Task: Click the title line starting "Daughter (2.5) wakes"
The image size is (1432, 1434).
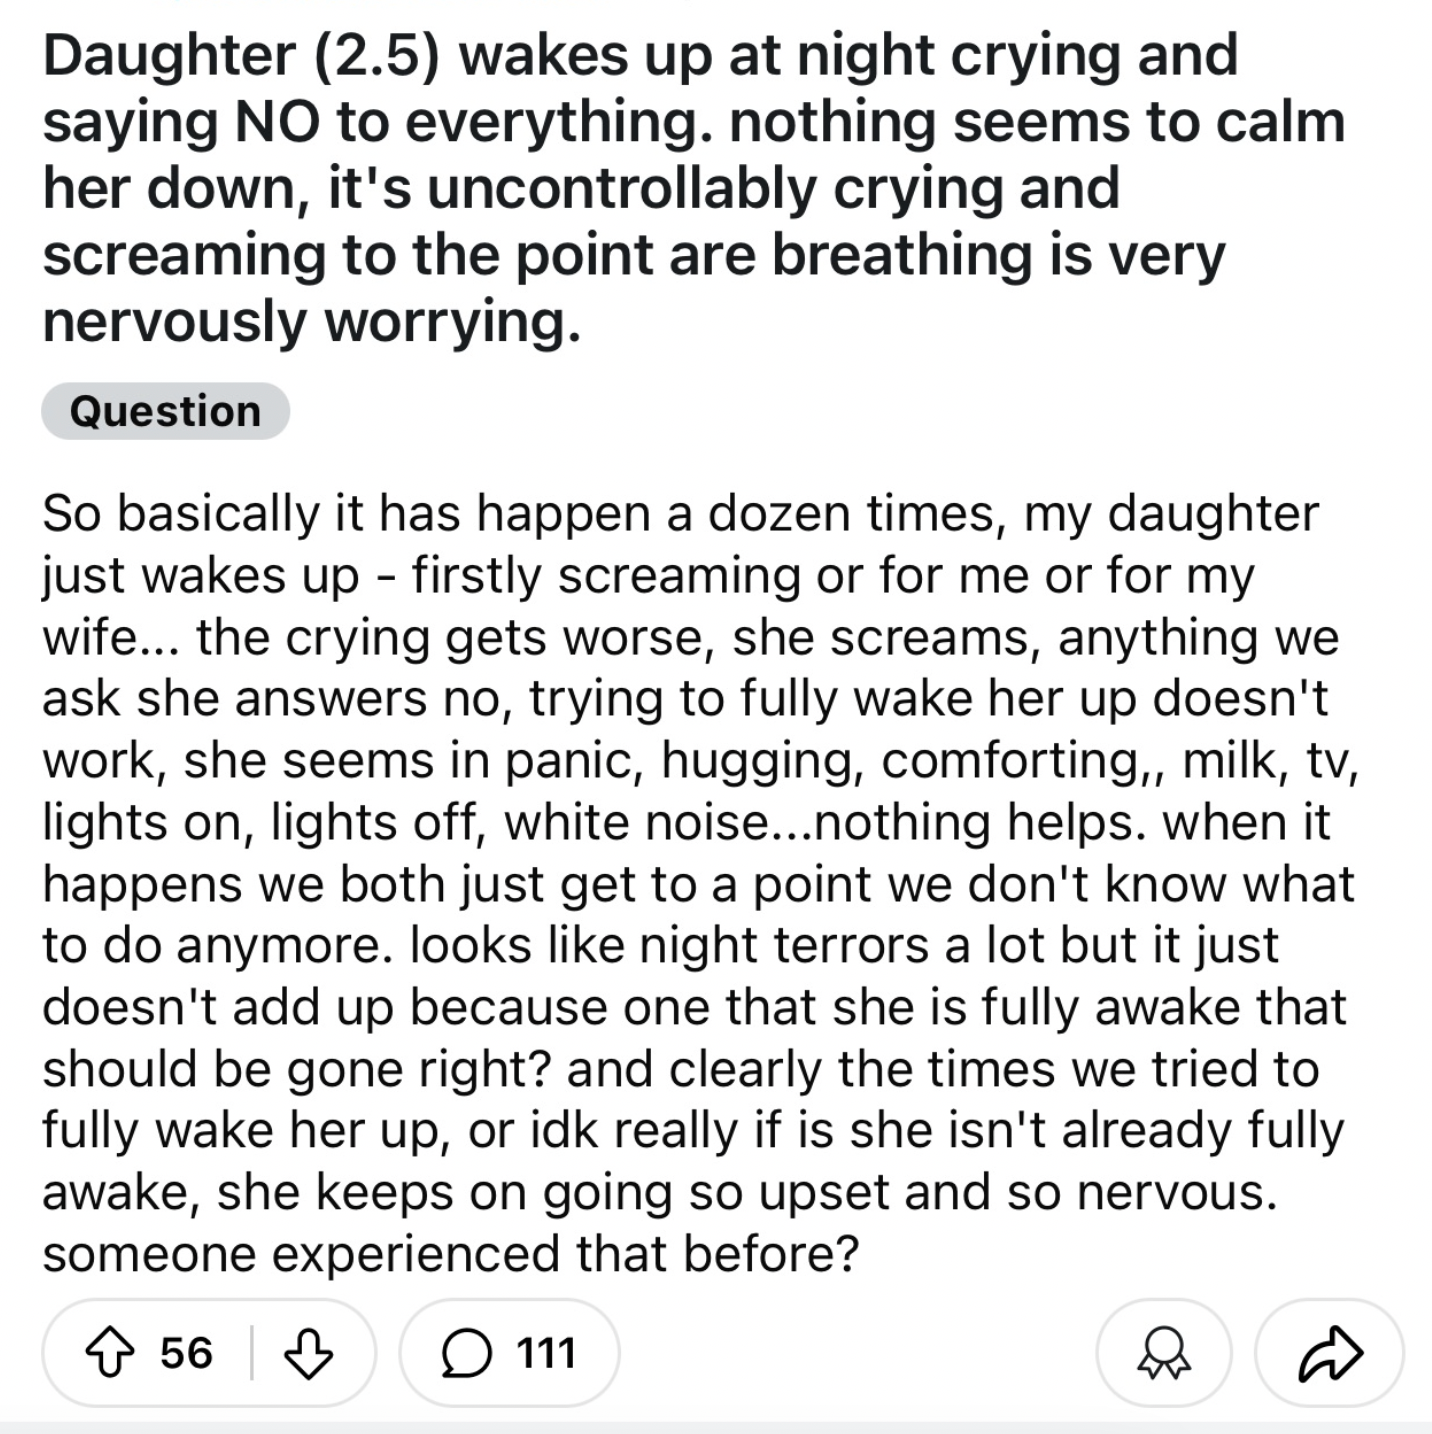Action: coord(640,55)
